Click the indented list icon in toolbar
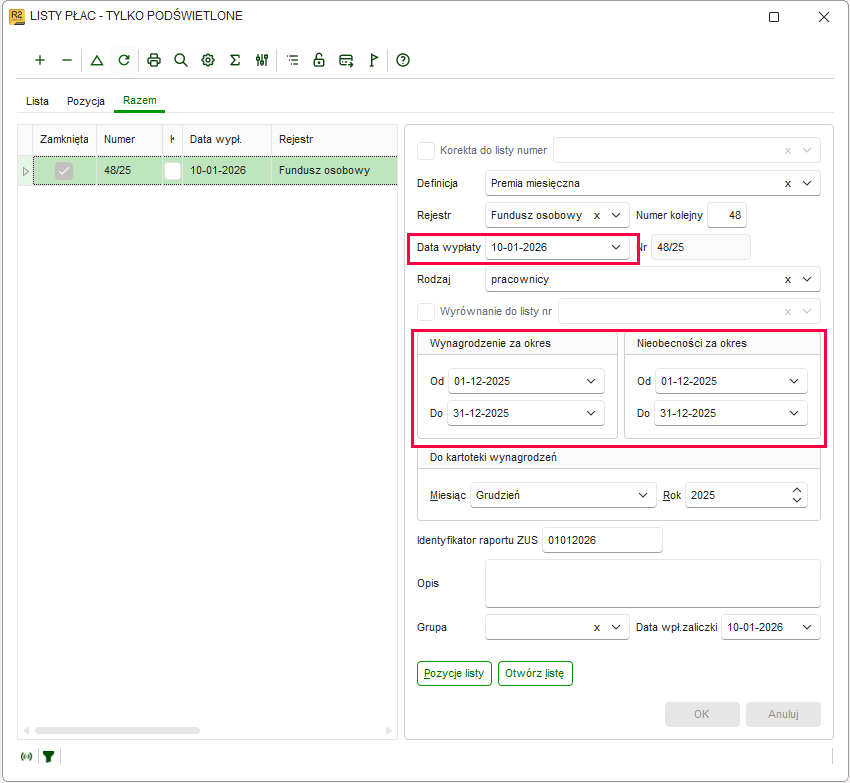 293,60
